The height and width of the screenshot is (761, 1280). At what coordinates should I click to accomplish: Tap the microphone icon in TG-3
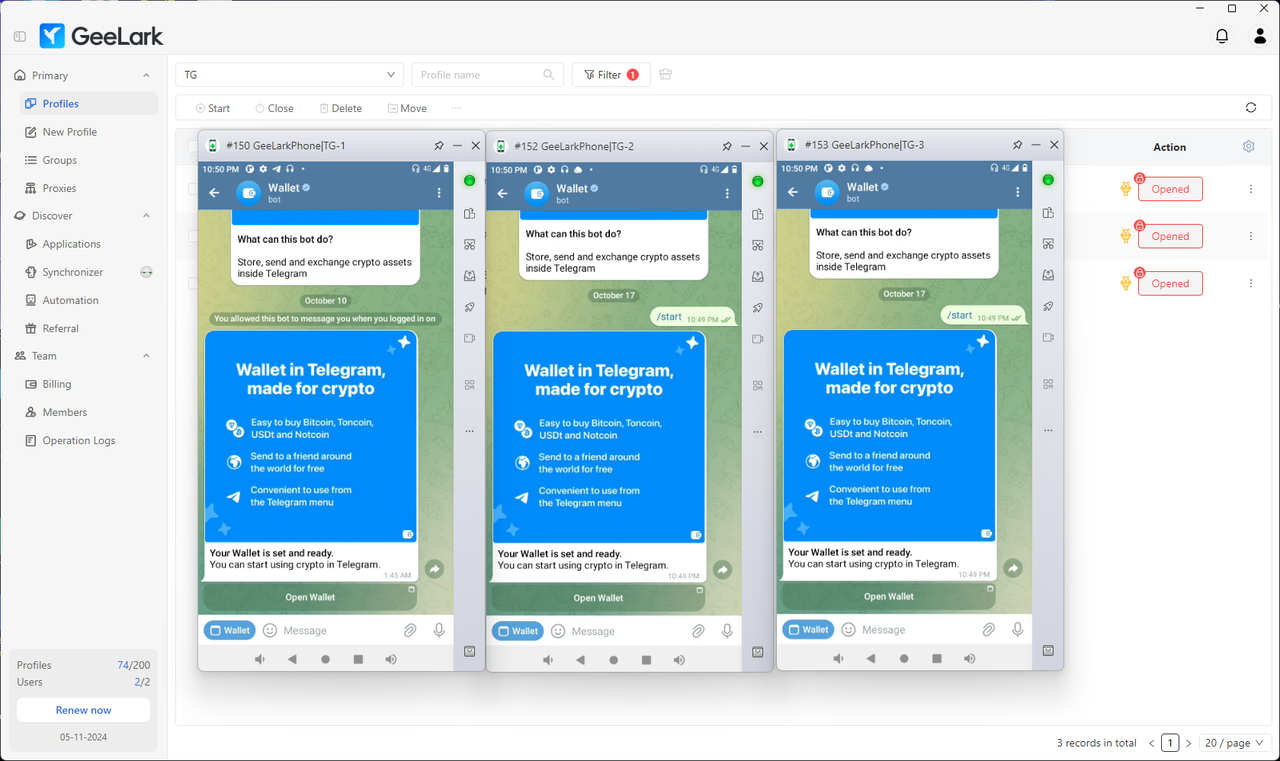pyautogui.click(x=1017, y=630)
